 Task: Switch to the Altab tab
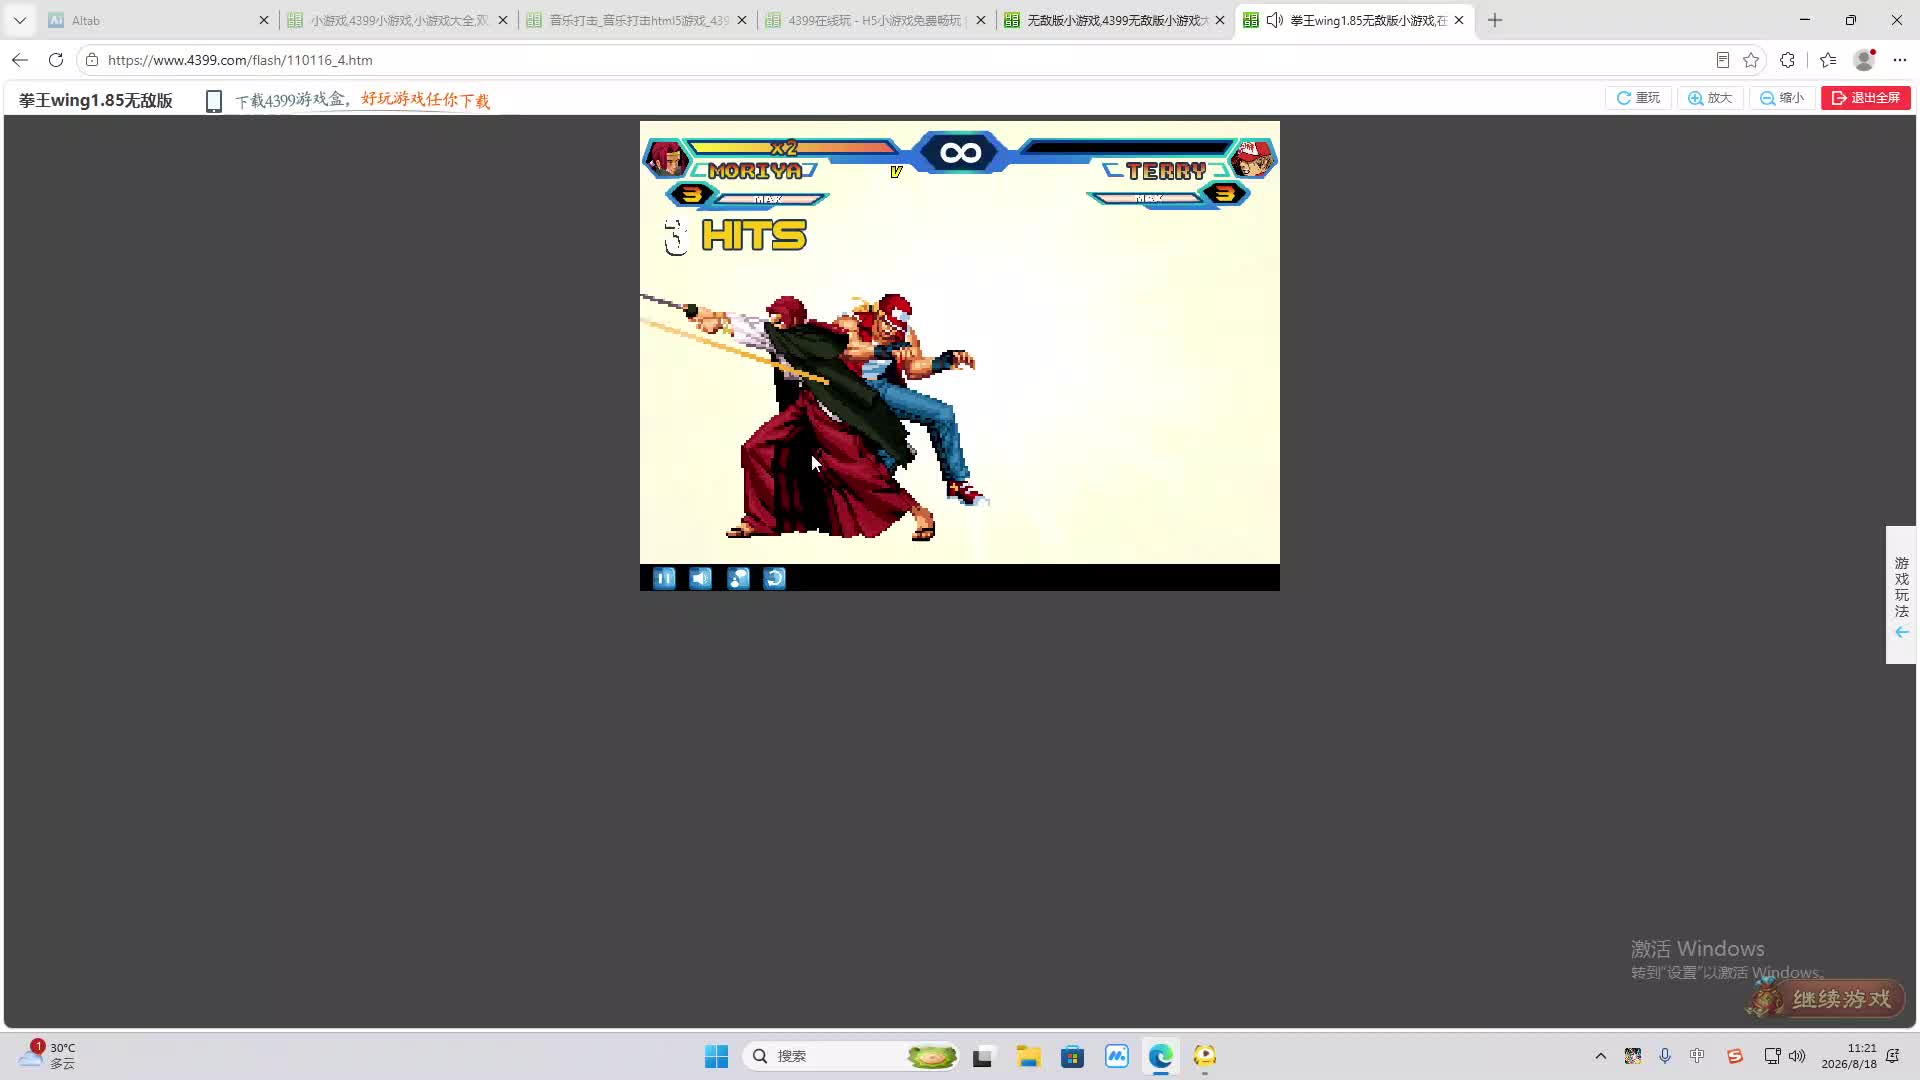tap(157, 20)
